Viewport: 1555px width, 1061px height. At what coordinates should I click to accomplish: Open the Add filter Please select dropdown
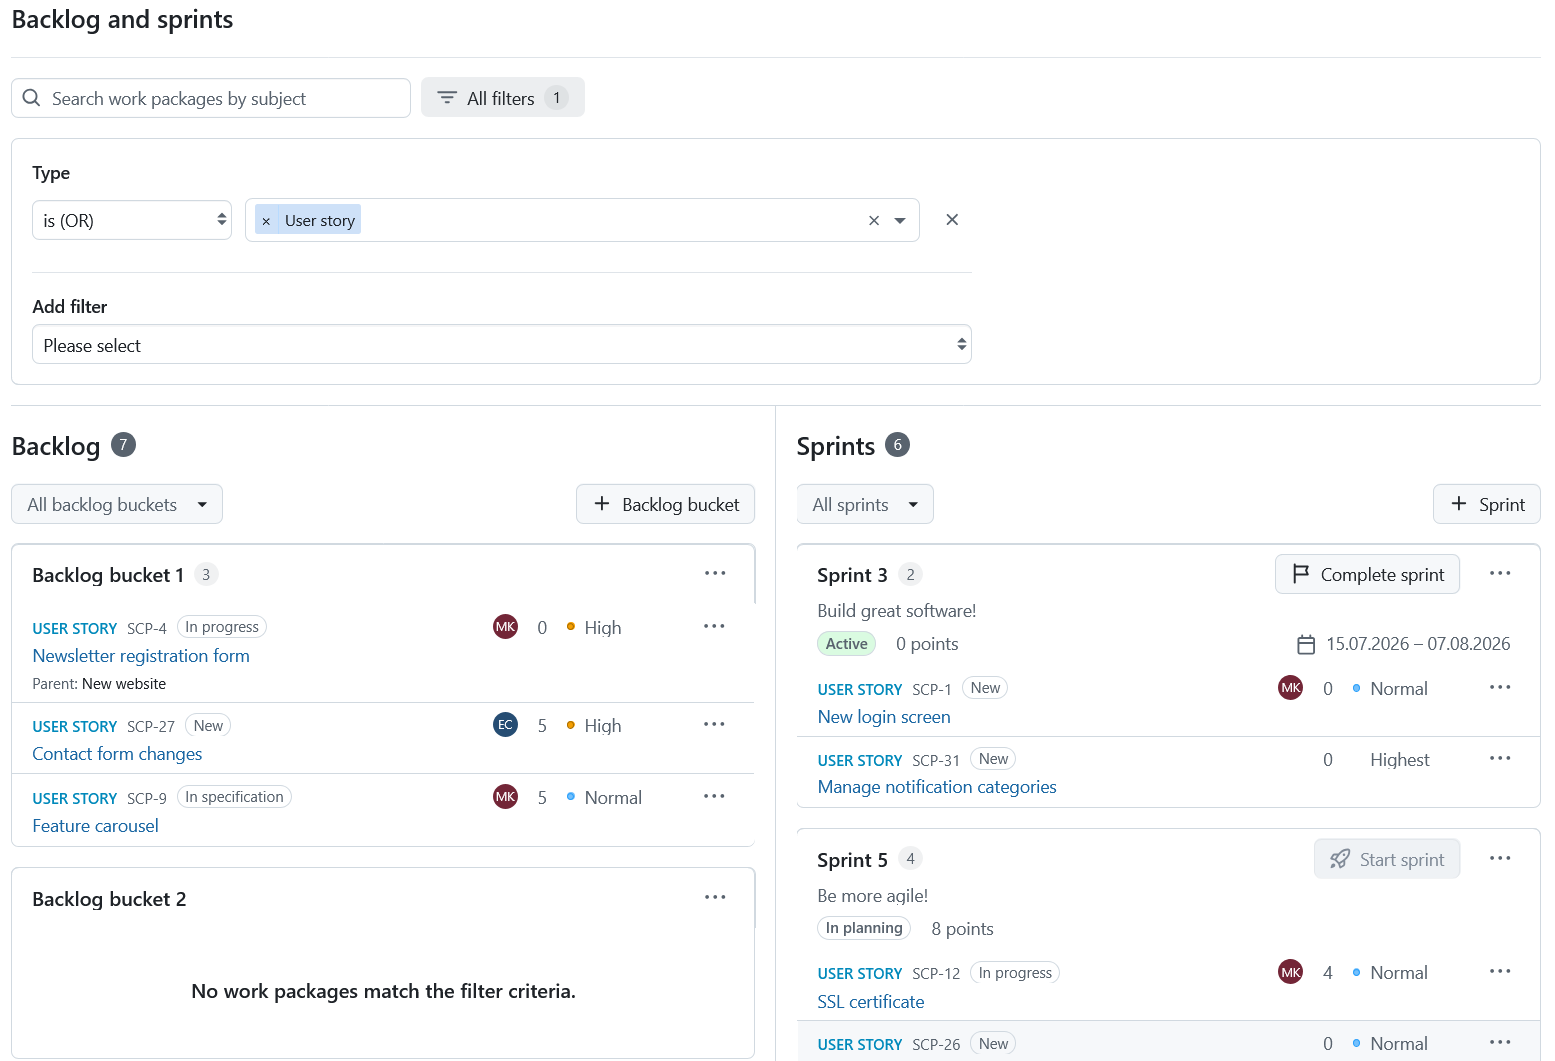click(502, 345)
